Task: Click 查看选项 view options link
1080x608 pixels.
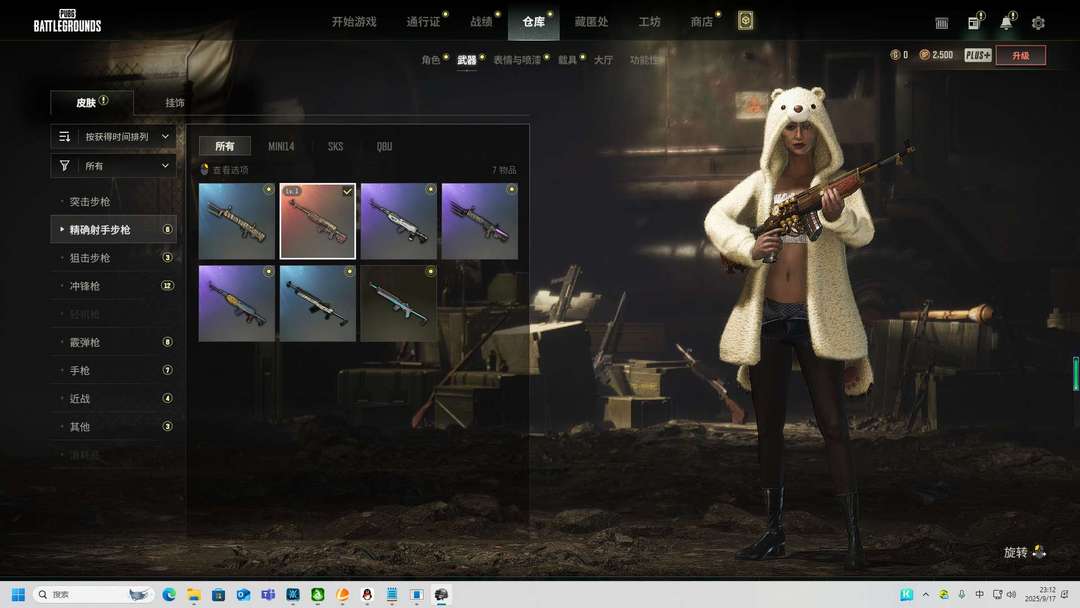Action: 230,170
